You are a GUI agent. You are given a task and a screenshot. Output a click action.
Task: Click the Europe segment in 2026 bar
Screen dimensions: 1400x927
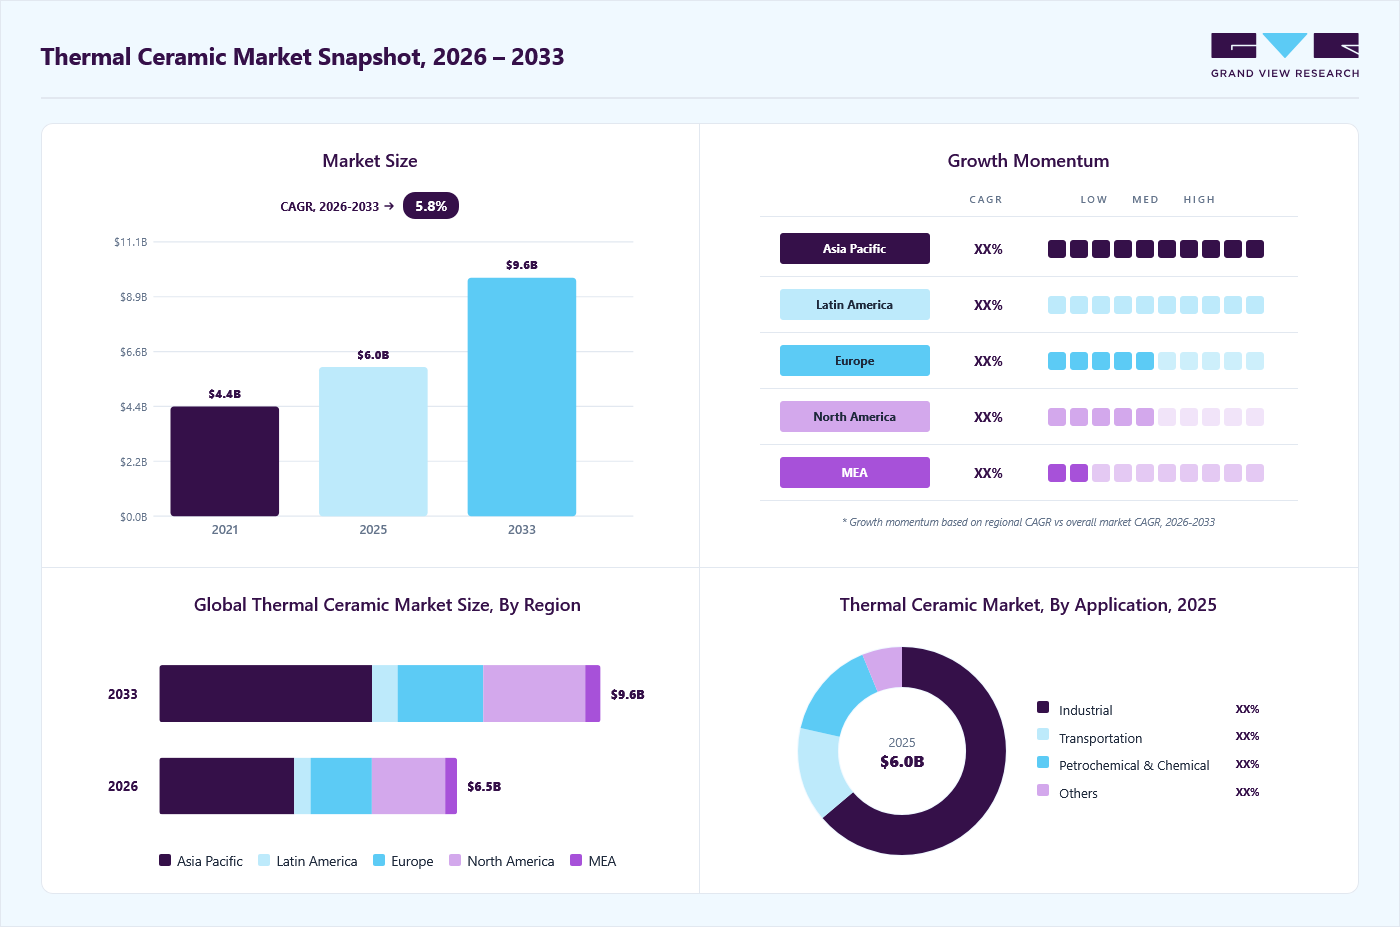pos(341,786)
